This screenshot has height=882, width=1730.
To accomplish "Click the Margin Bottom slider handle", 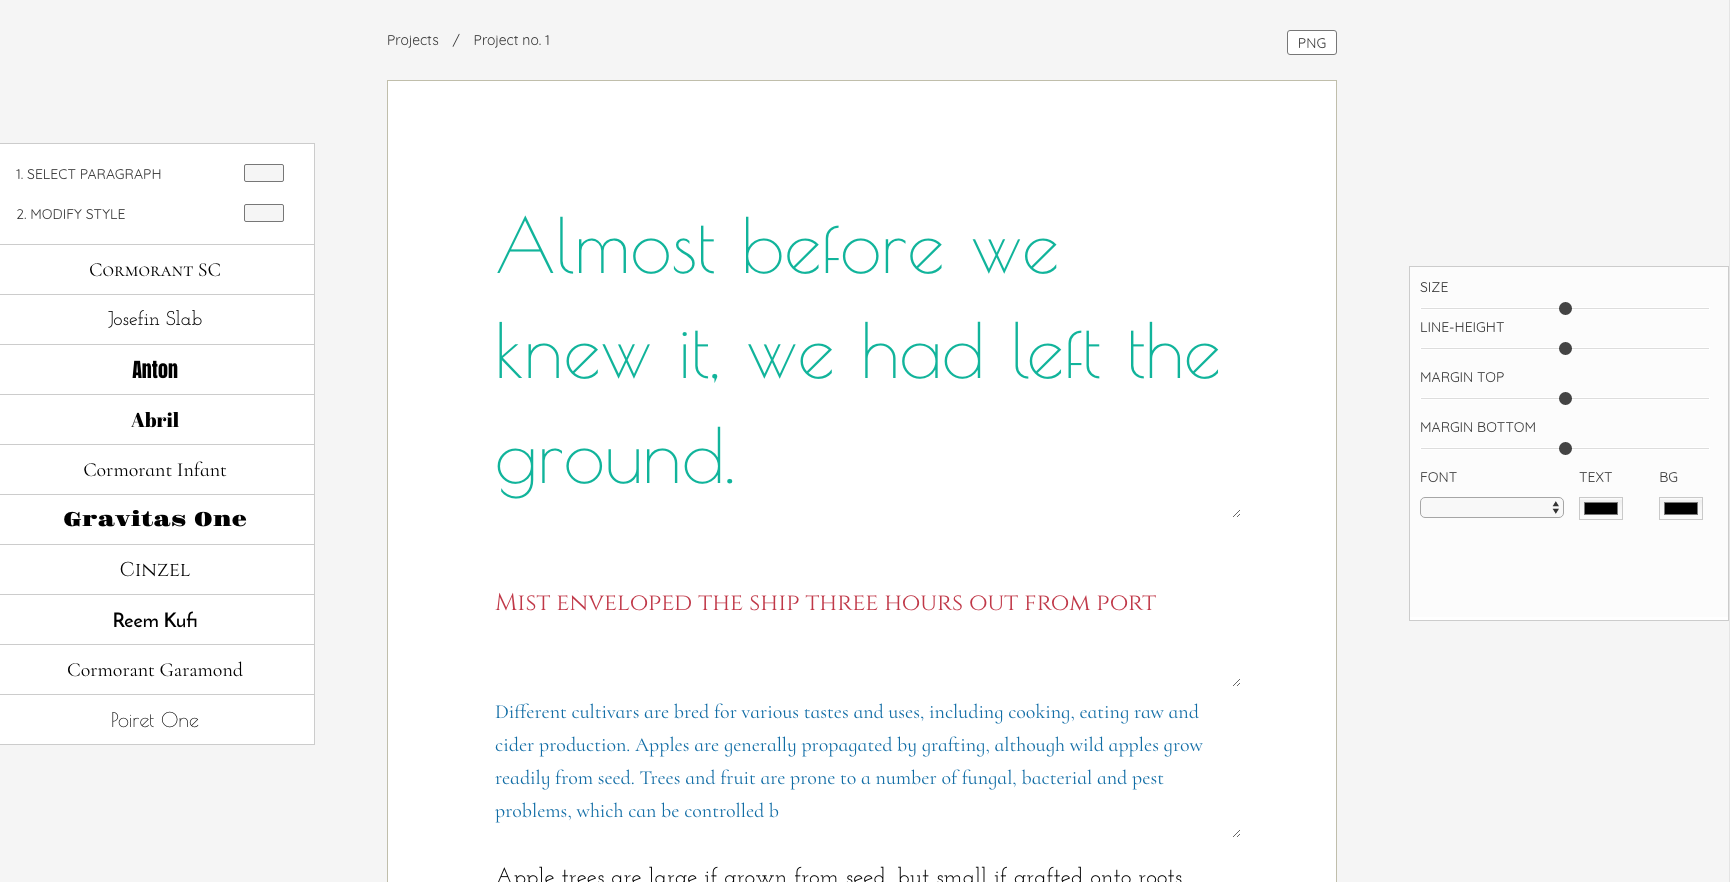I will [1565, 449].
